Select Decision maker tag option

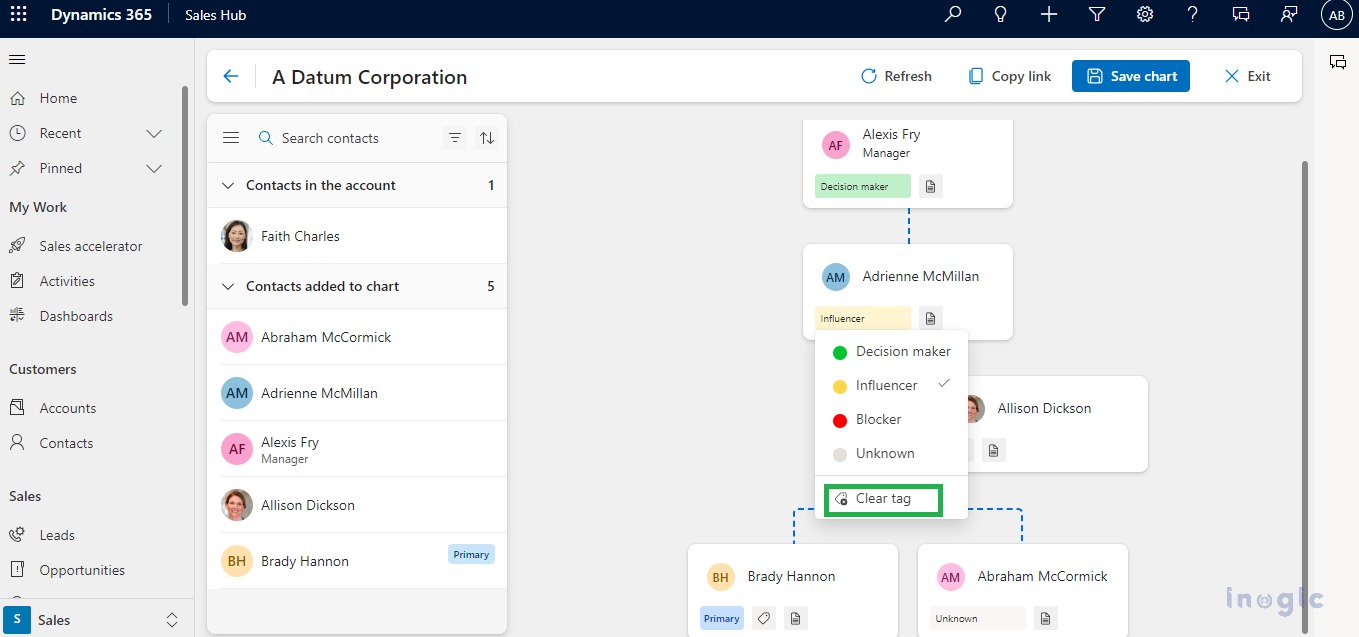point(891,351)
